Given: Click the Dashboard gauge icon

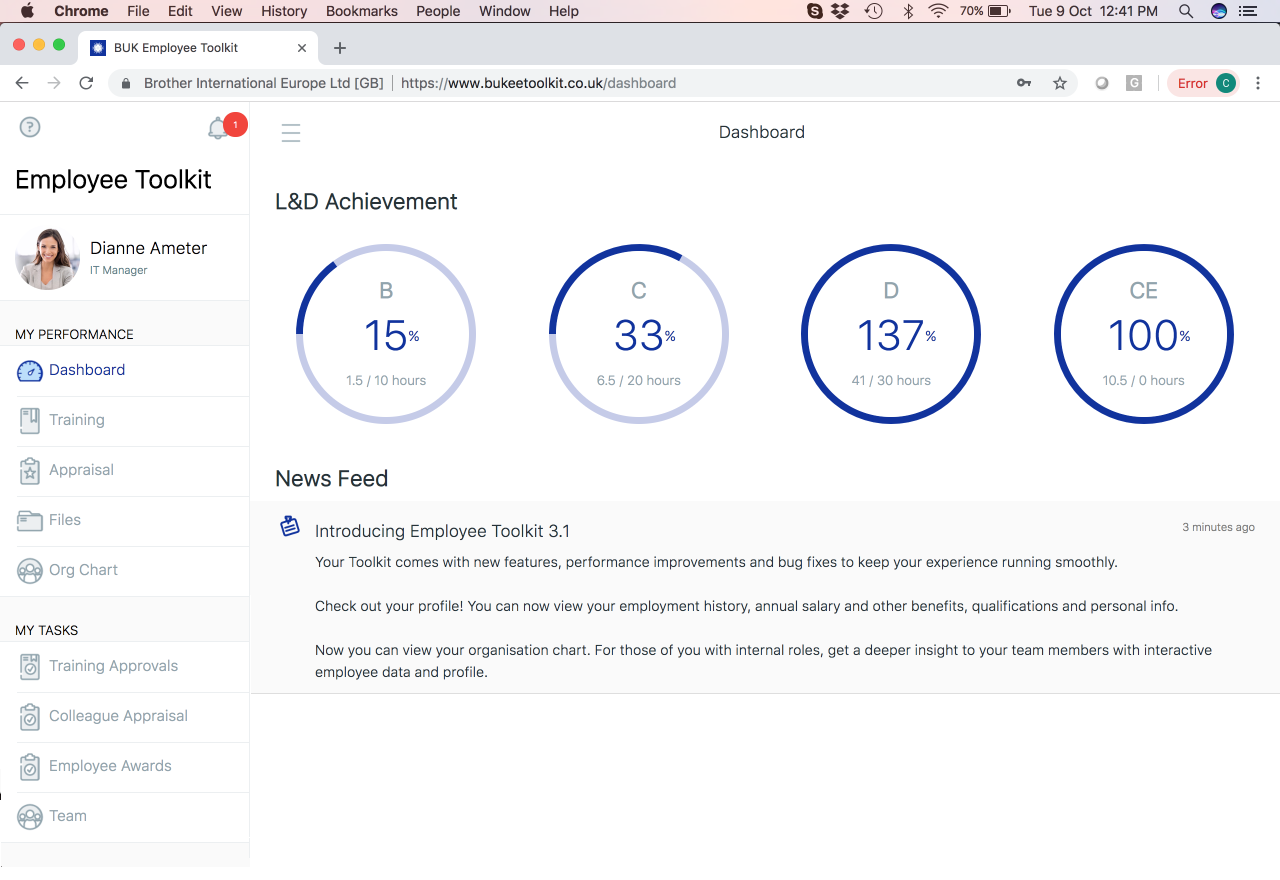Looking at the screenshot, I should click(x=30, y=371).
